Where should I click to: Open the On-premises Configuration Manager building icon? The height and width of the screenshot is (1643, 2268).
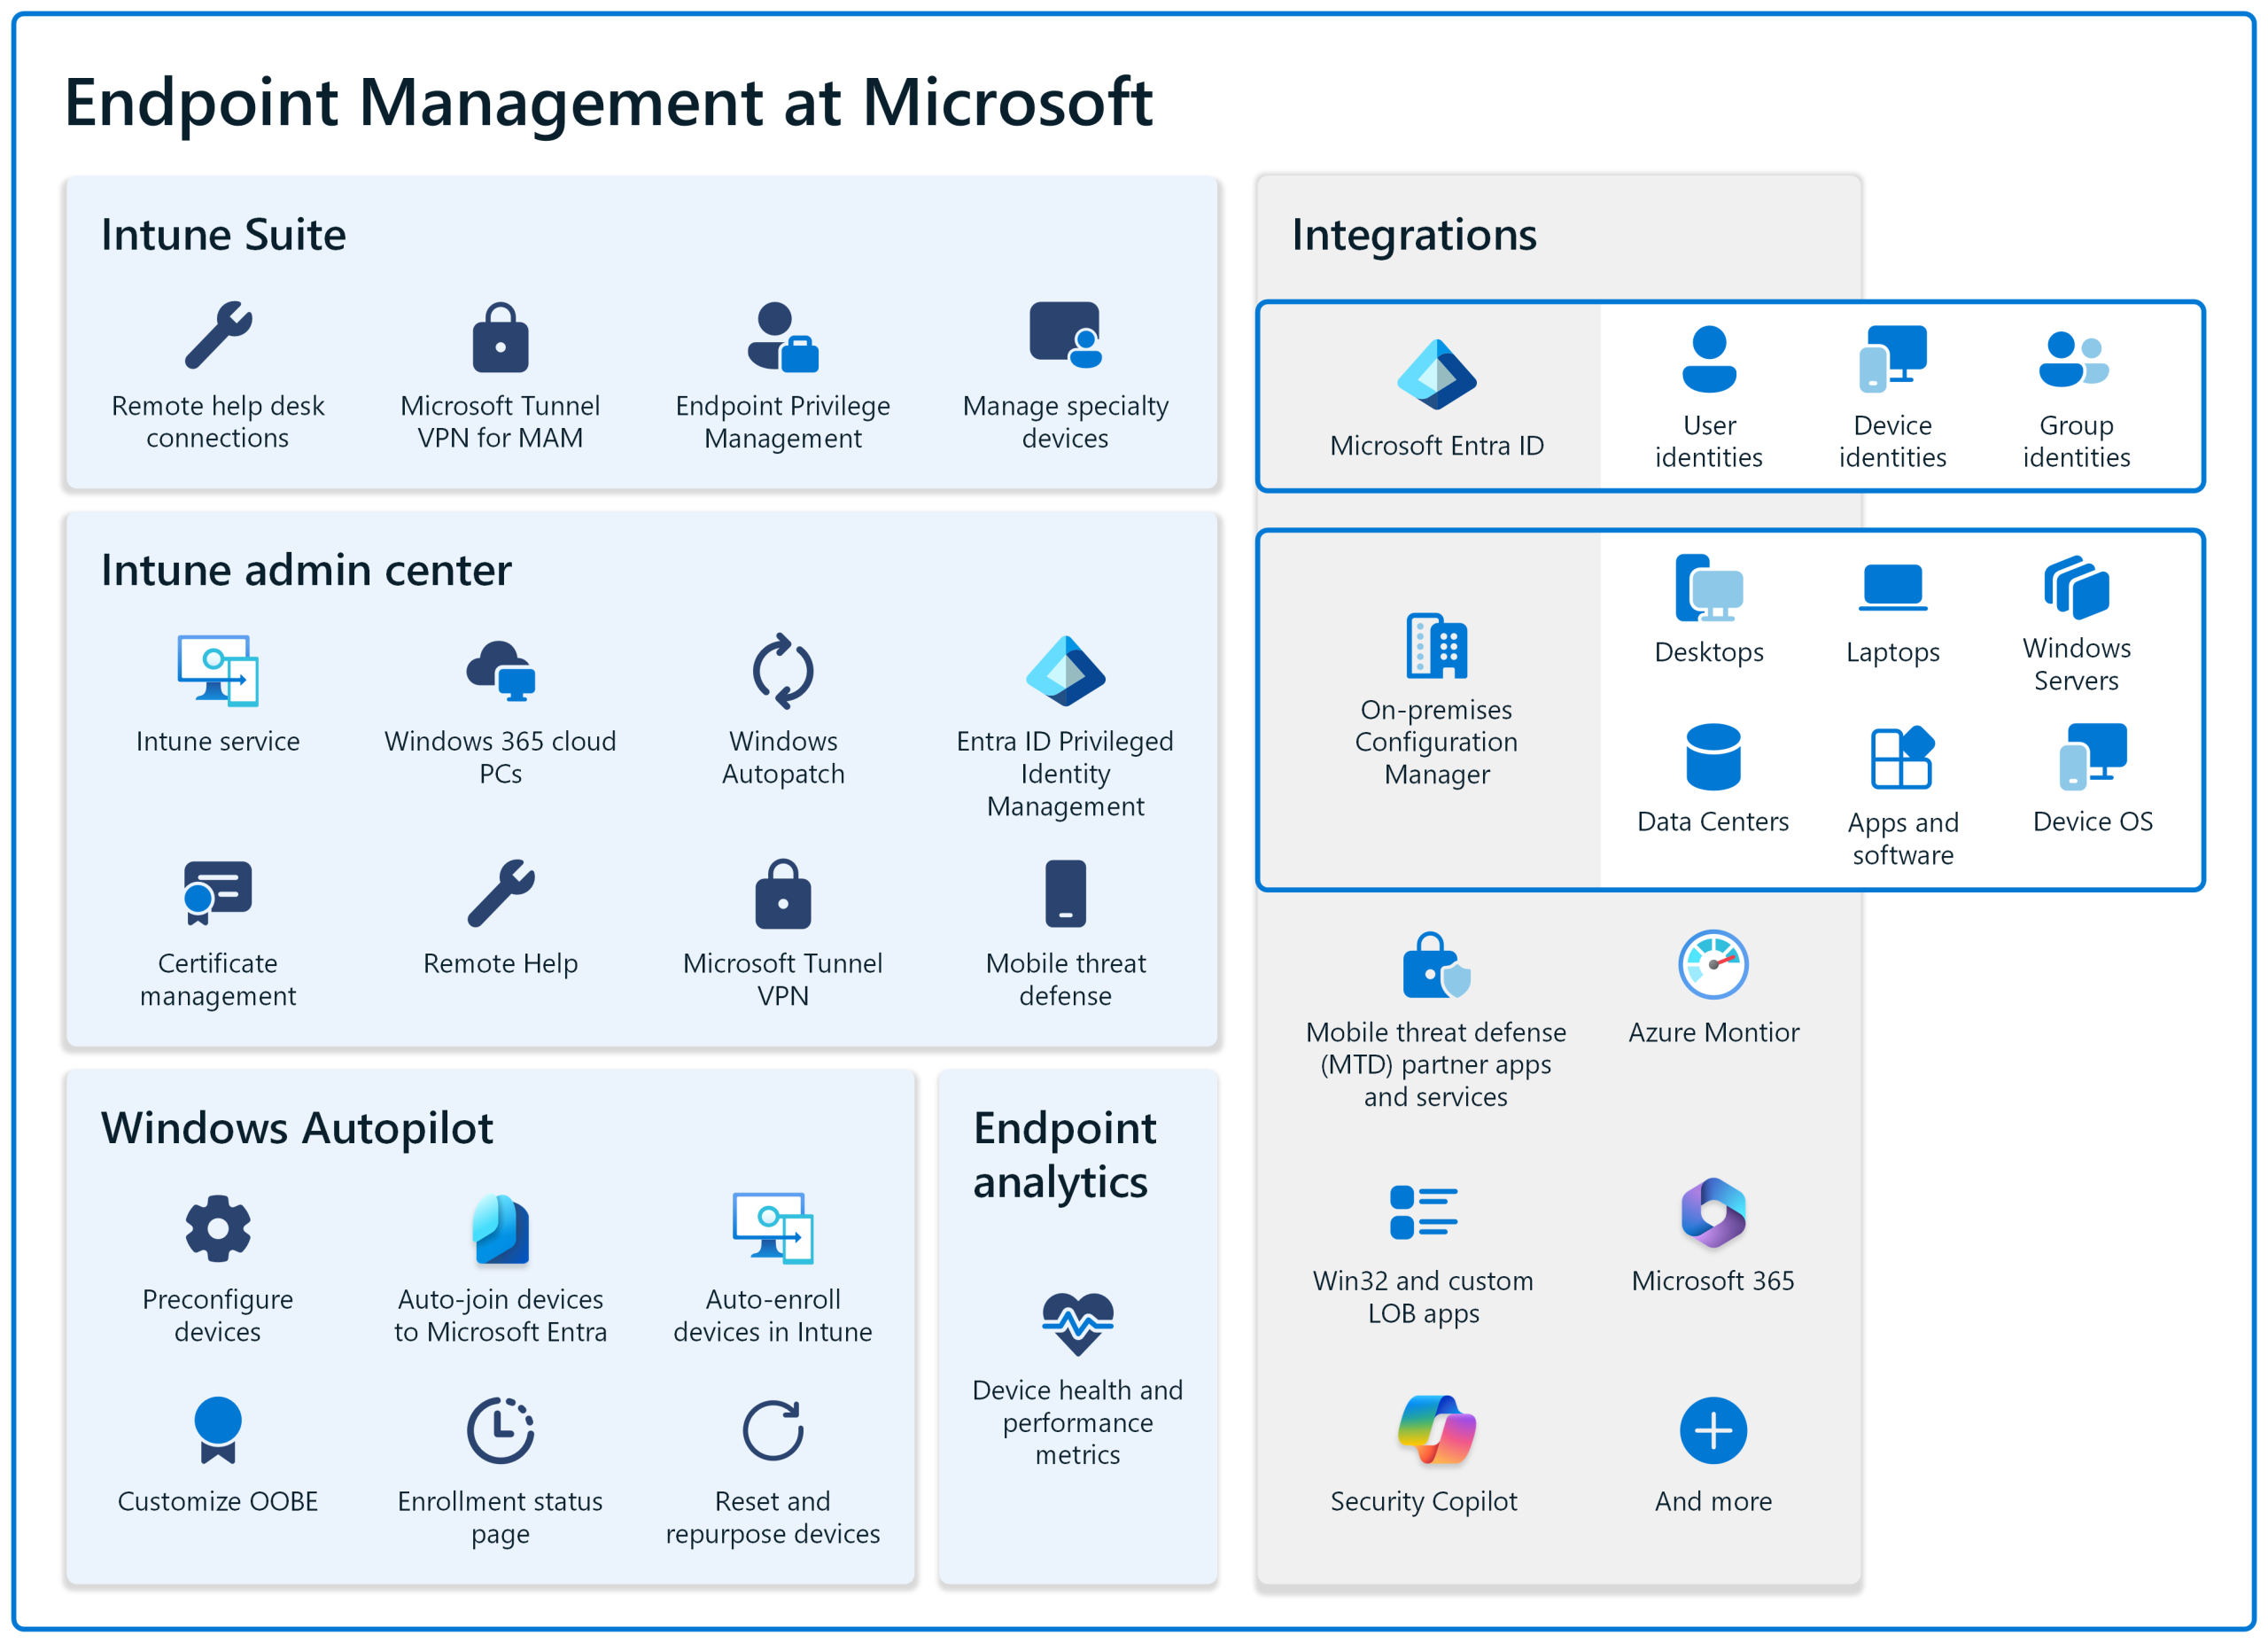[1435, 645]
